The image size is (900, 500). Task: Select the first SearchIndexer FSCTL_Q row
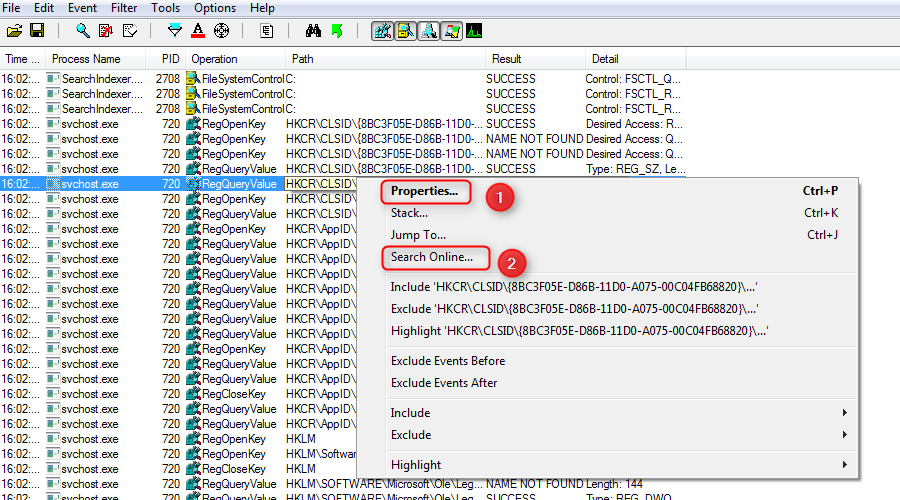tap(343, 79)
